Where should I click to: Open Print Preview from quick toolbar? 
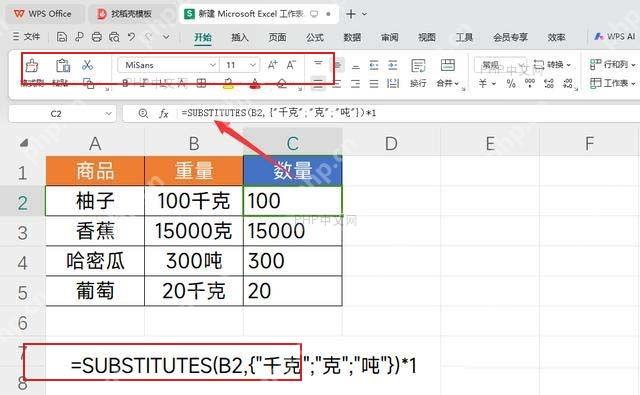coord(114,37)
